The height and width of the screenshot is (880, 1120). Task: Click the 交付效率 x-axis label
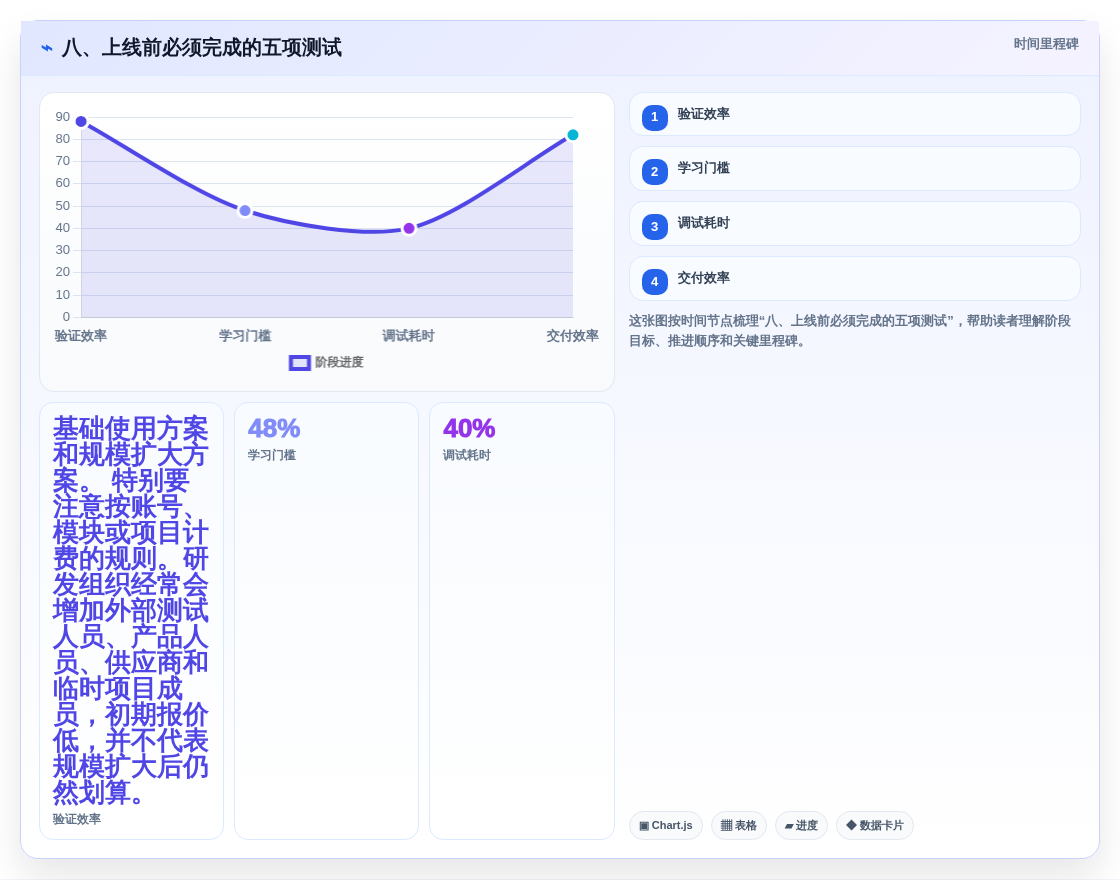click(x=572, y=336)
